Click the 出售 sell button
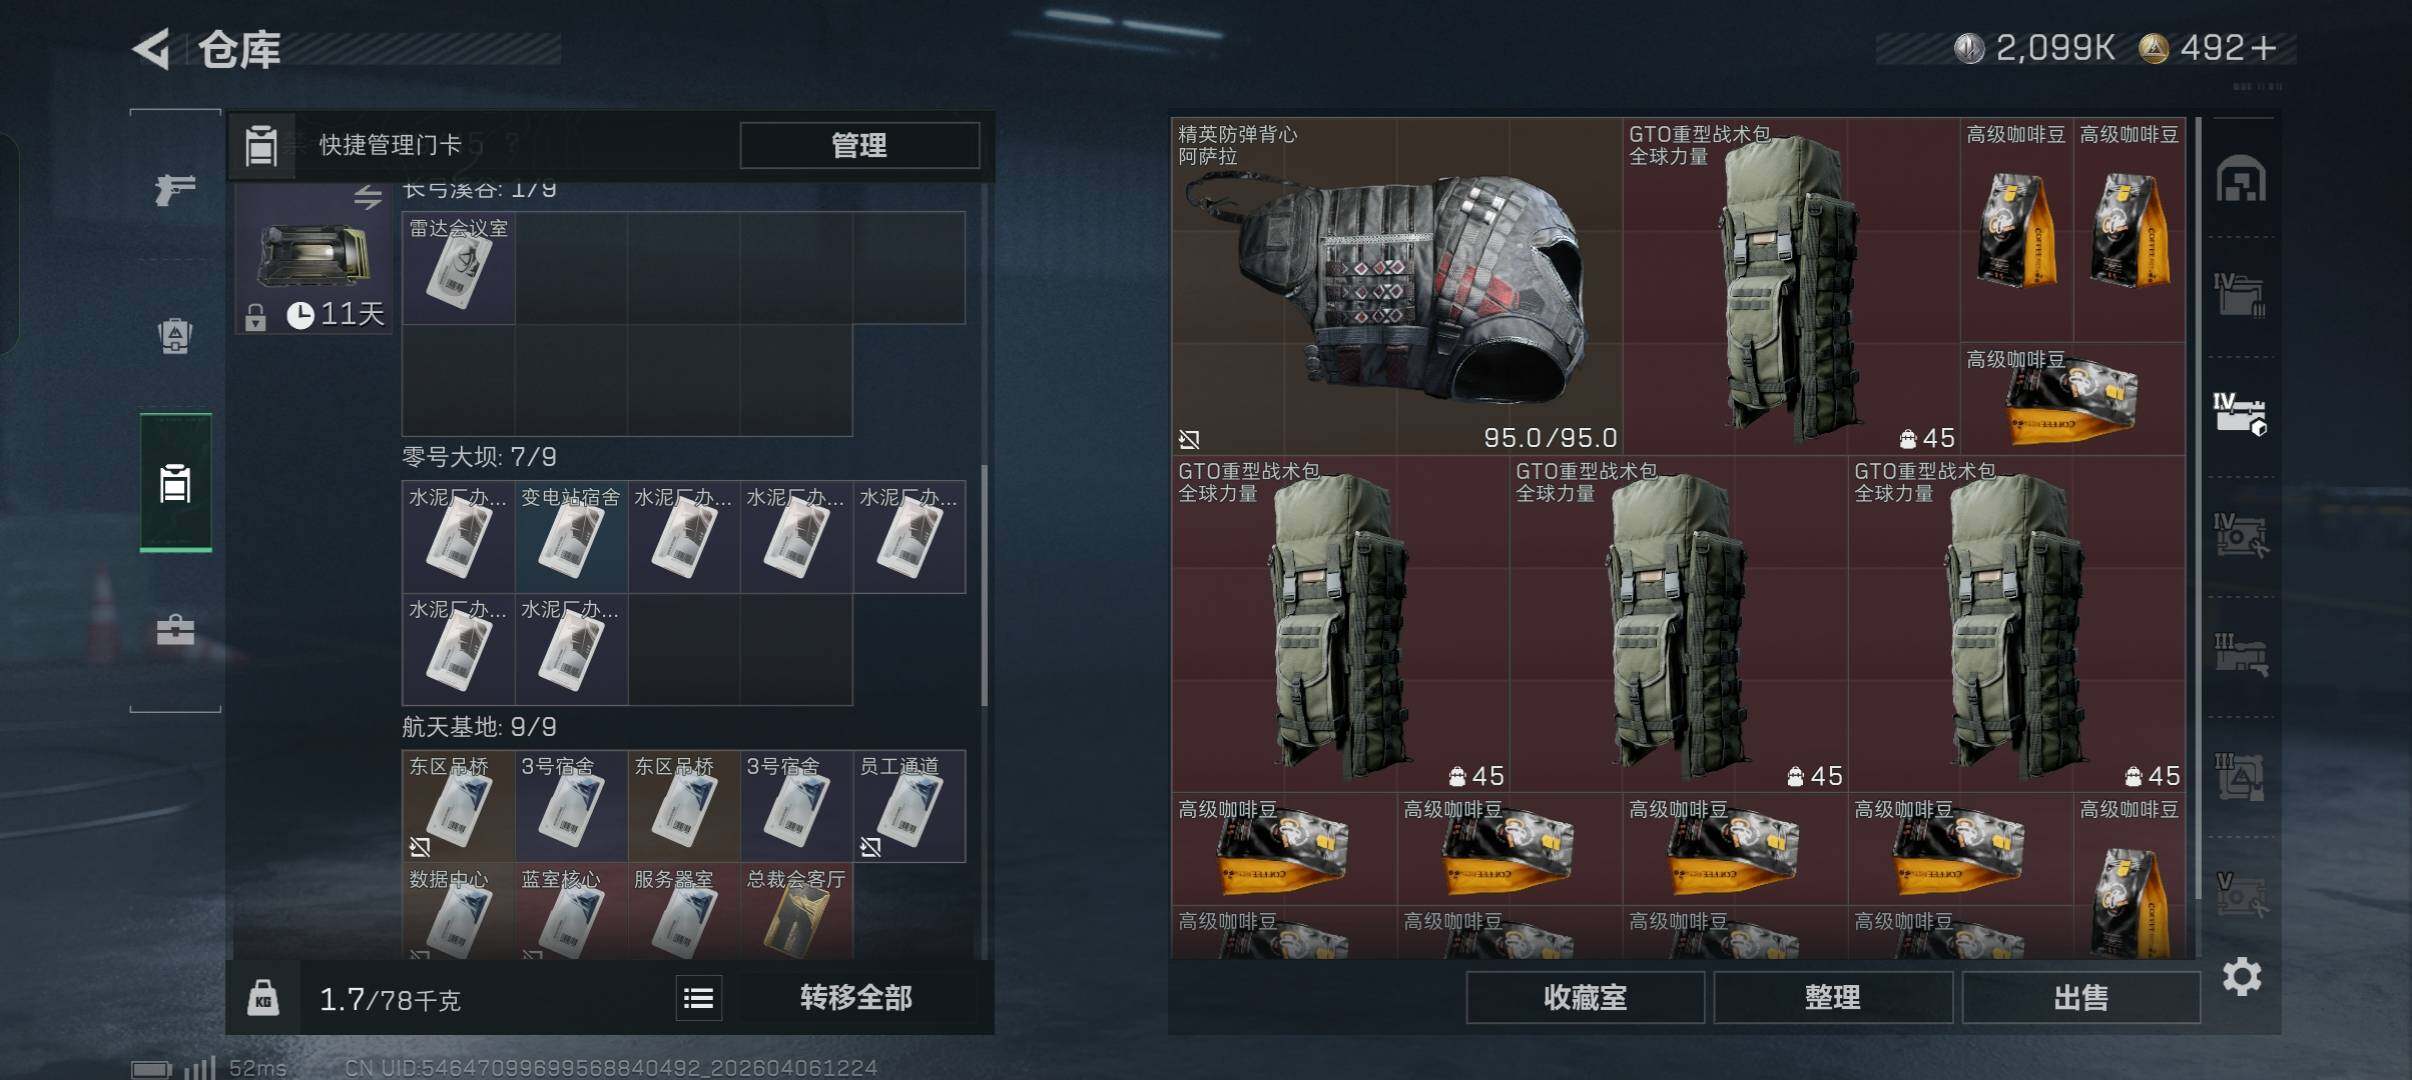The image size is (2412, 1080). tap(2081, 997)
